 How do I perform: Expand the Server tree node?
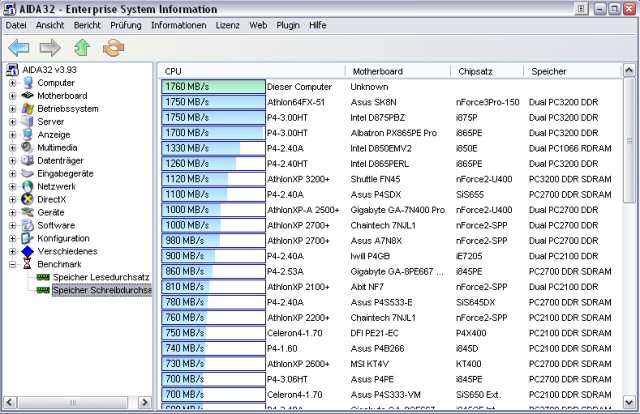click(13, 122)
